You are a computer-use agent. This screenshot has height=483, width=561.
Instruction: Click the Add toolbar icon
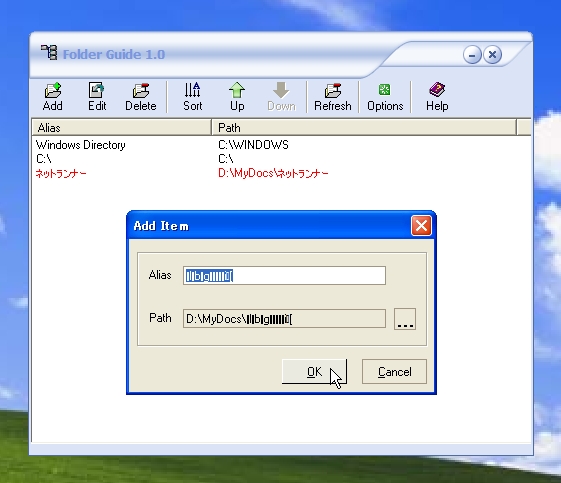[x=53, y=97]
